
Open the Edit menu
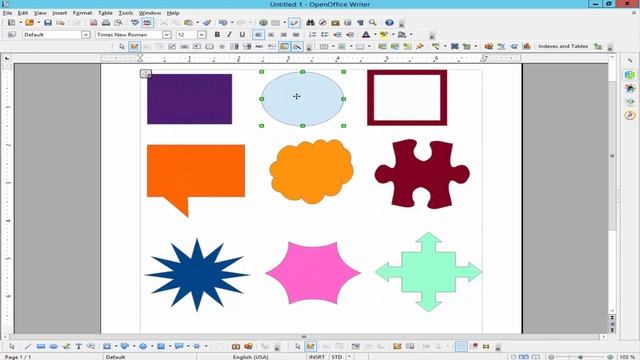coord(23,13)
